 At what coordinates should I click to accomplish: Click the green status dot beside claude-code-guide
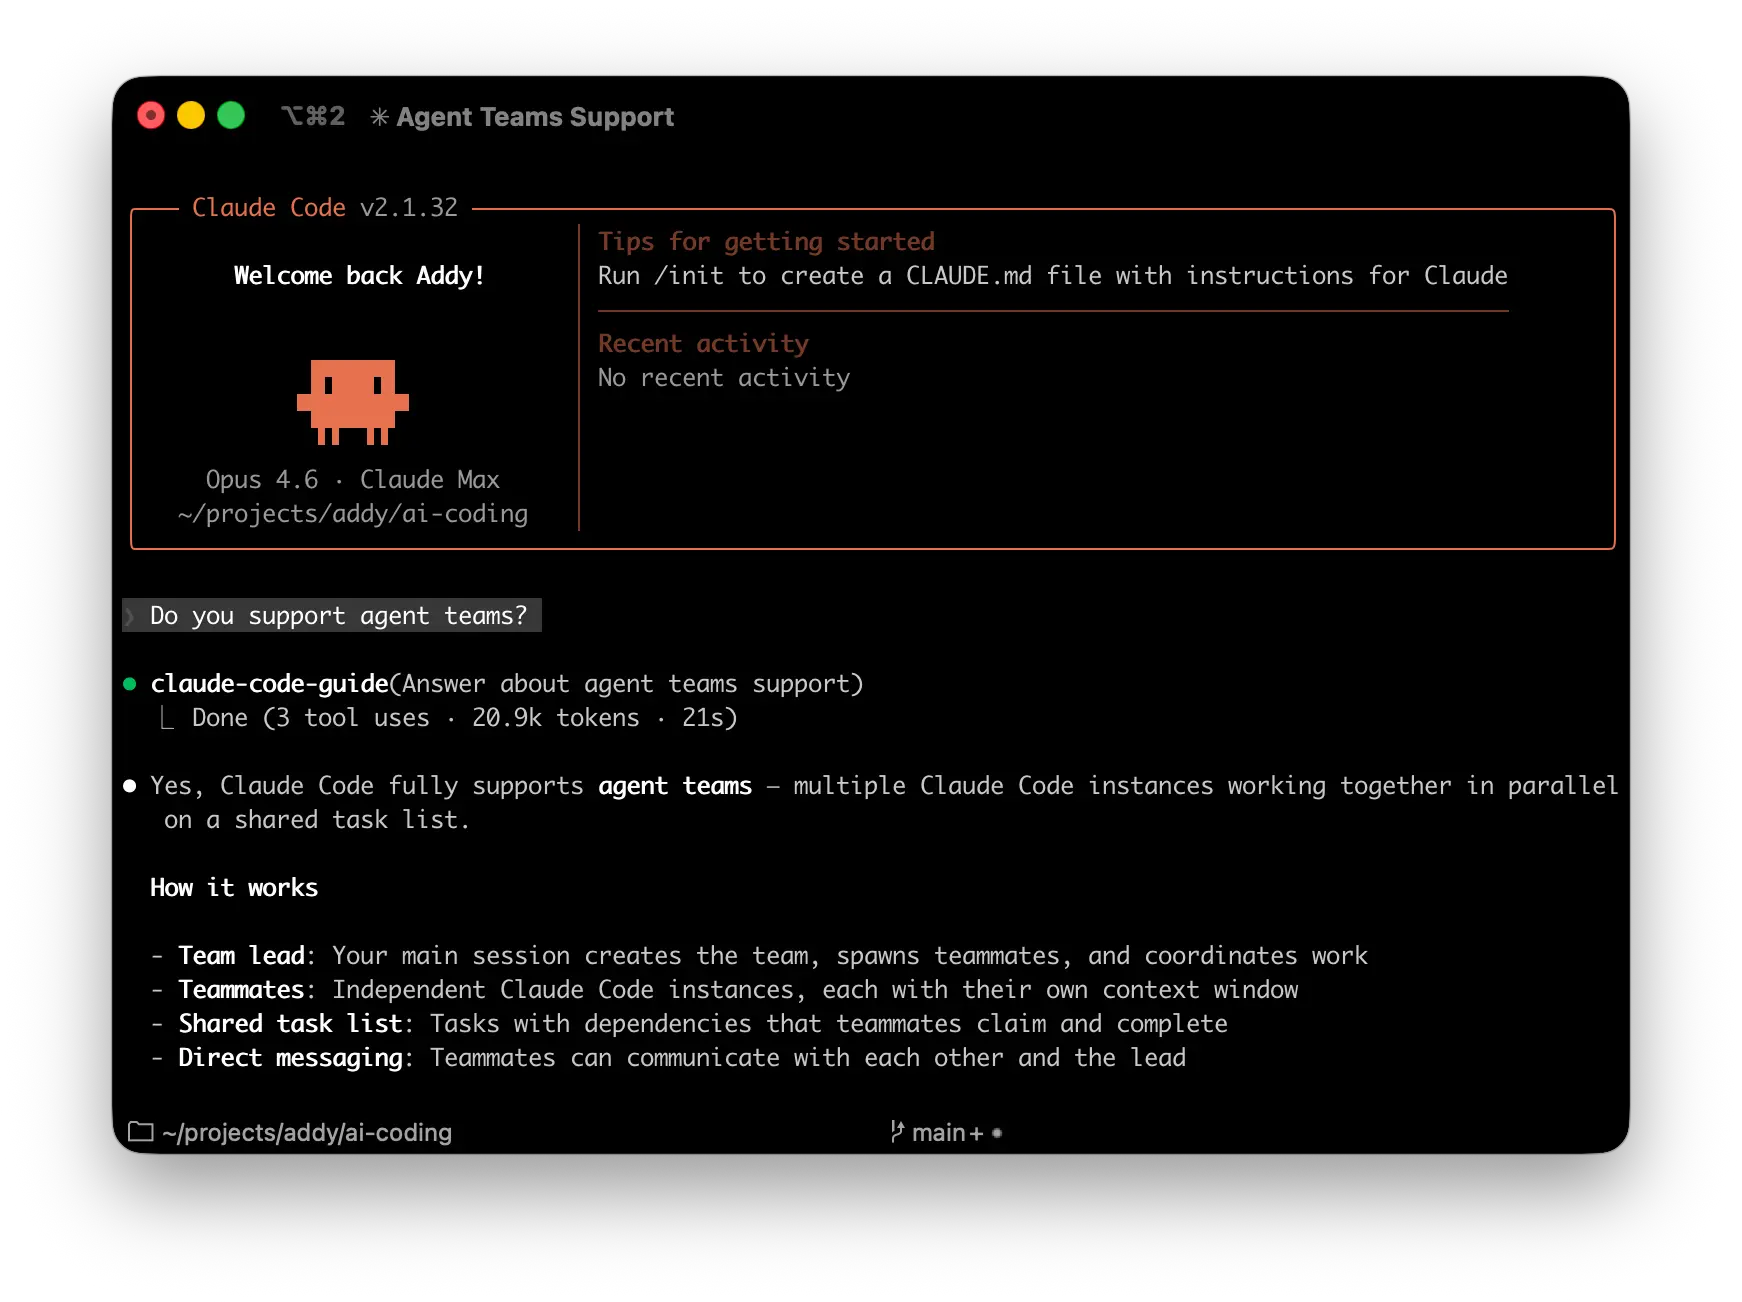[x=129, y=683]
